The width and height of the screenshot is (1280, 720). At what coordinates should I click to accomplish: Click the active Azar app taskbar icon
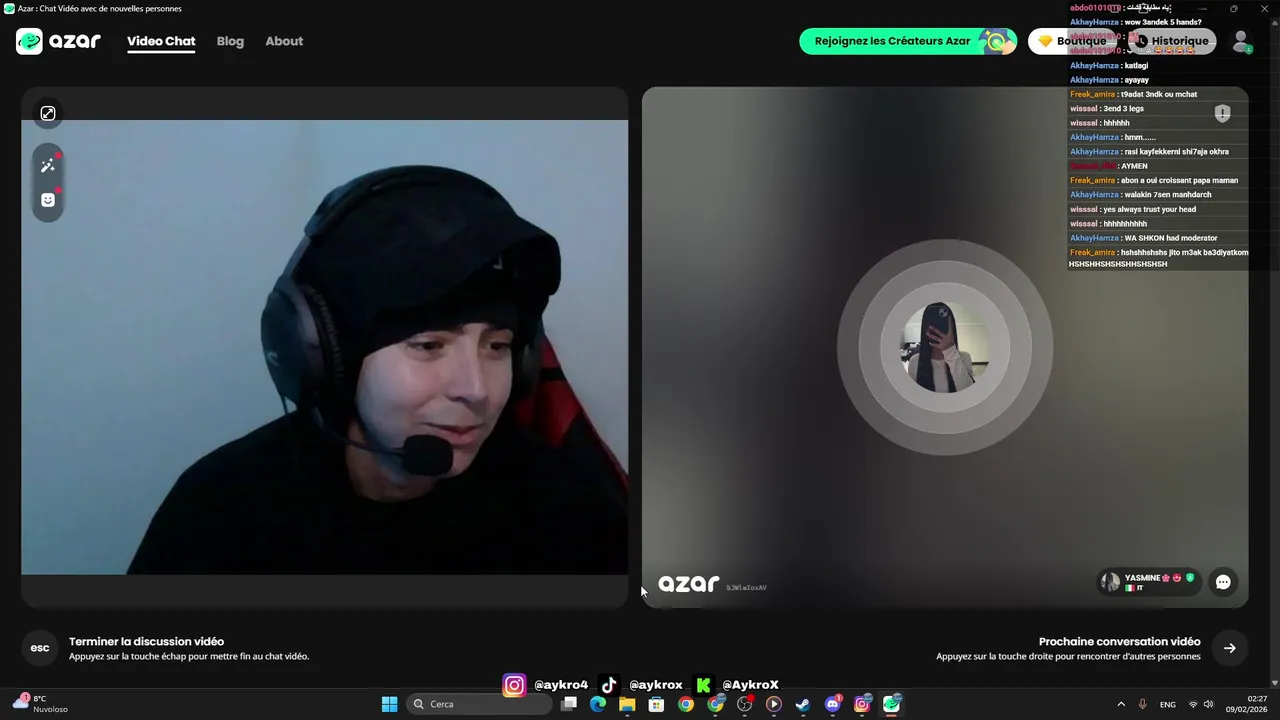[891, 704]
